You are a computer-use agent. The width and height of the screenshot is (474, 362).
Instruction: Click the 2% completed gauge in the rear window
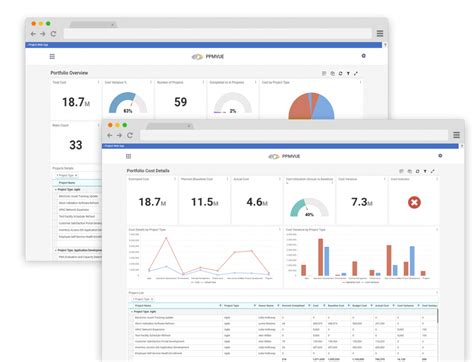click(233, 103)
